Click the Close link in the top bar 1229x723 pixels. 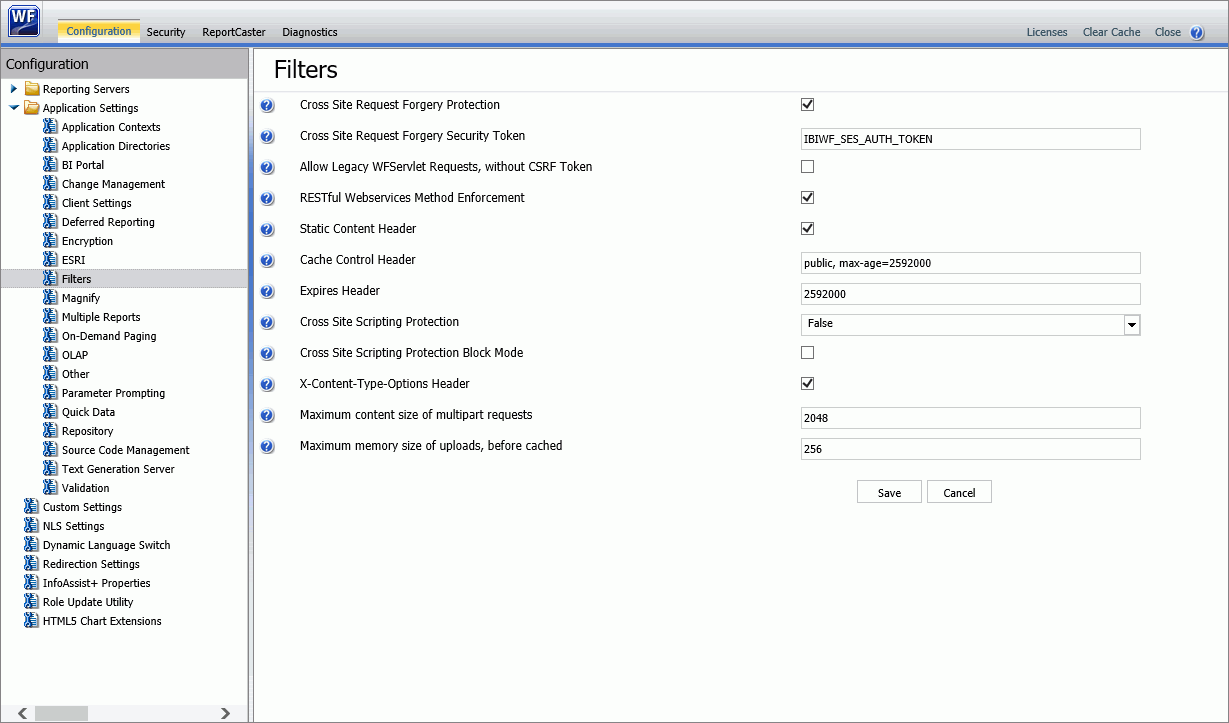(1168, 32)
